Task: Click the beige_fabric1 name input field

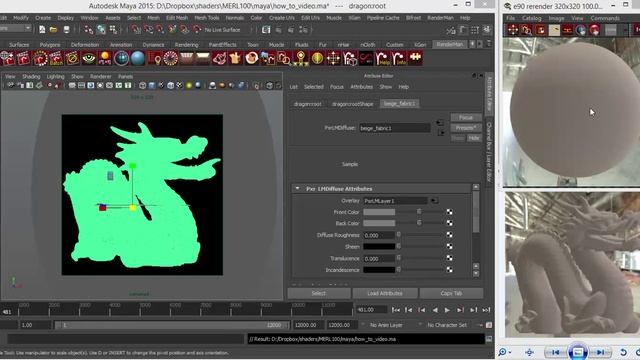Action: [395, 128]
